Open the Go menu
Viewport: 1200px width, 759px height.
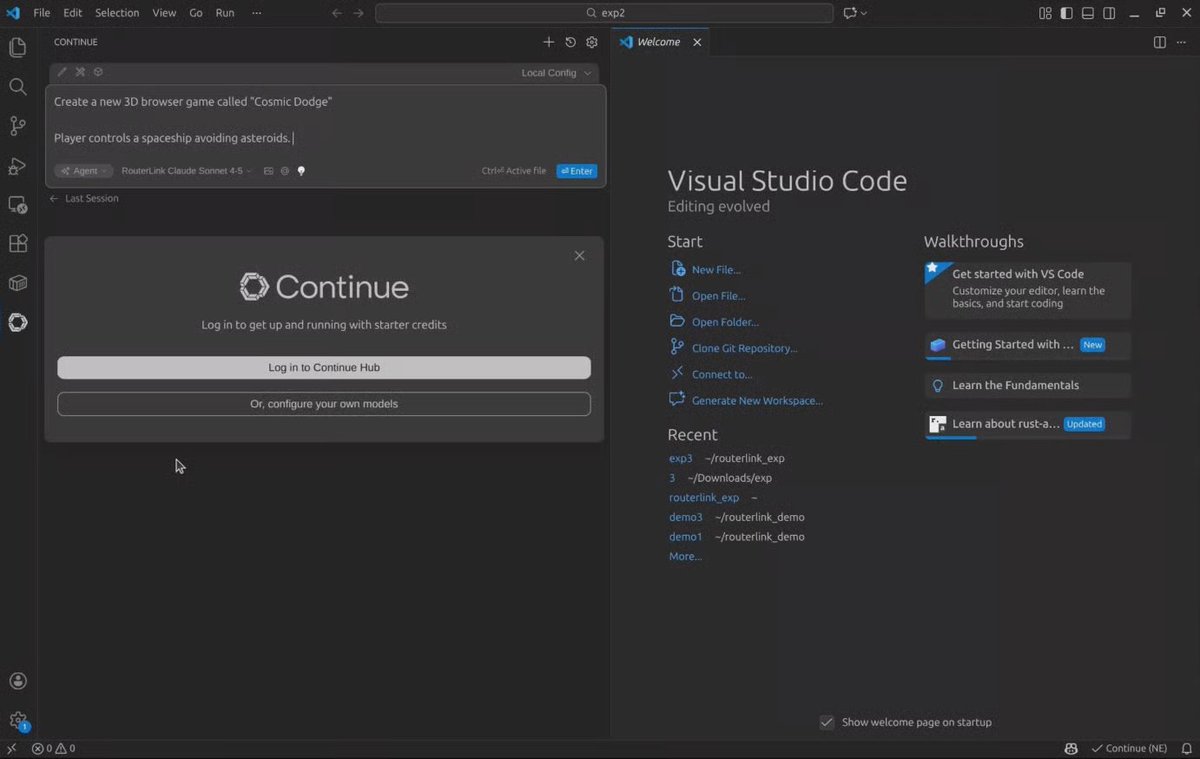point(196,13)
